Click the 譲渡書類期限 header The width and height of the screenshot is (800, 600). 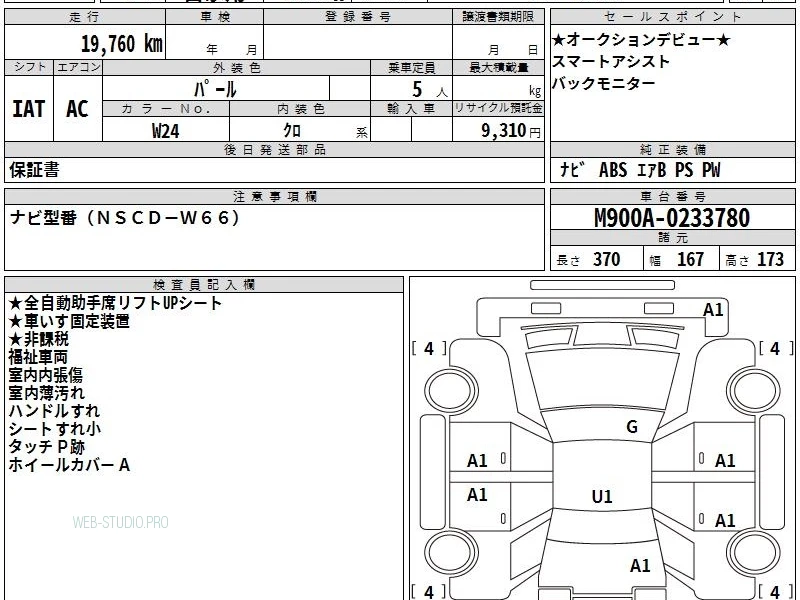498,17
